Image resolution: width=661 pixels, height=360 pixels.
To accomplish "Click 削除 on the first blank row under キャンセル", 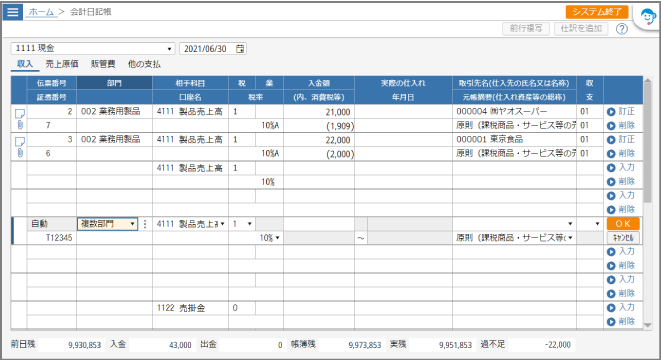I will tap(621, 266).
